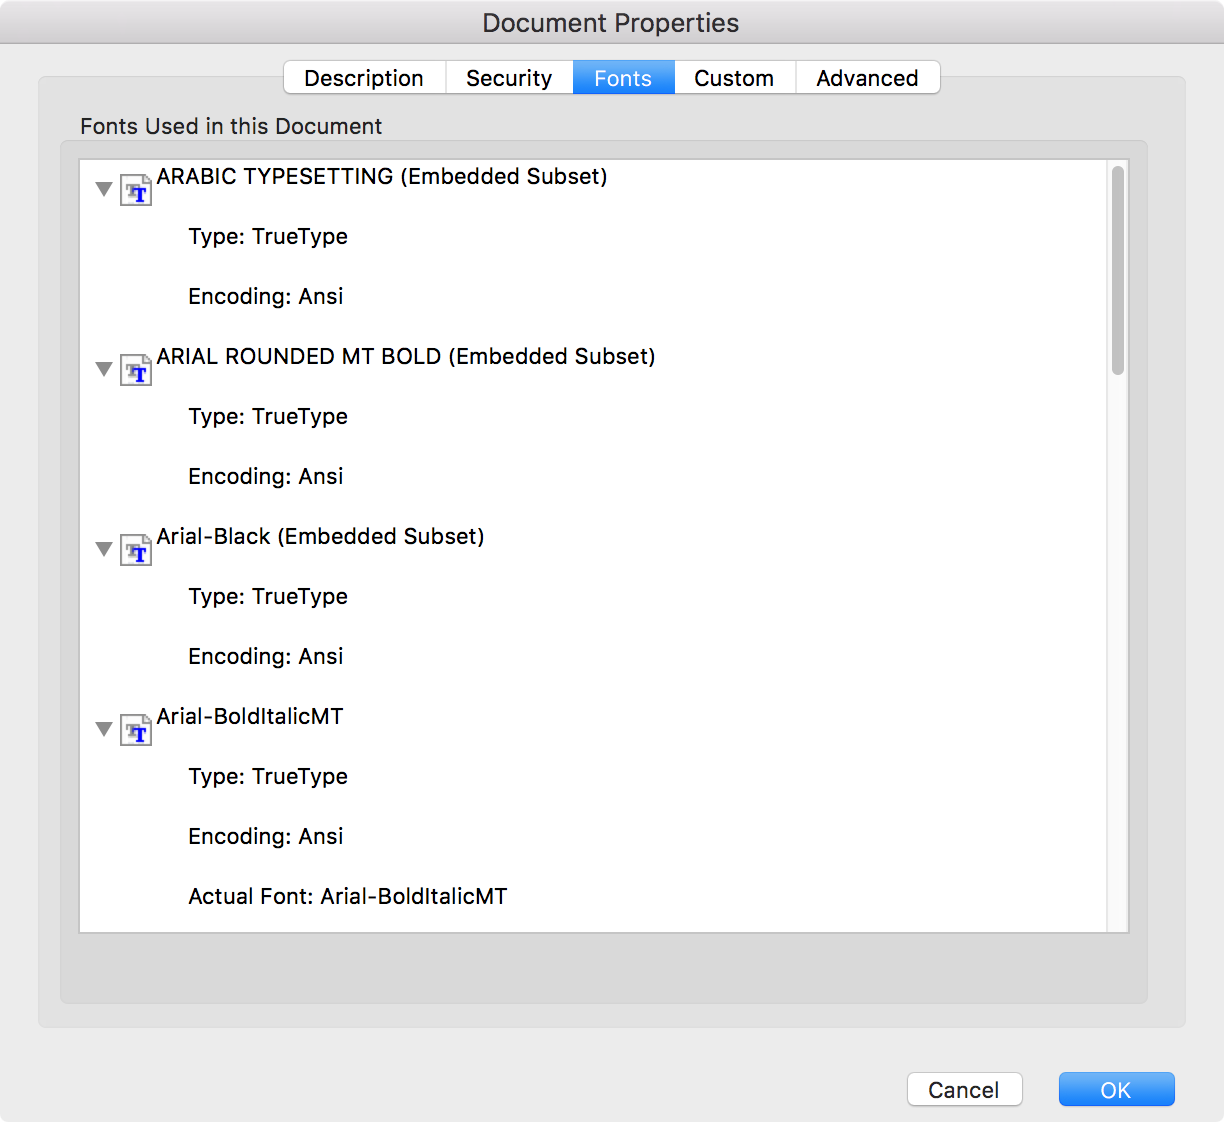Select the Arial-Black font entry
Viewport: 1224px width, 1122px height.
(x=320, y=536)
